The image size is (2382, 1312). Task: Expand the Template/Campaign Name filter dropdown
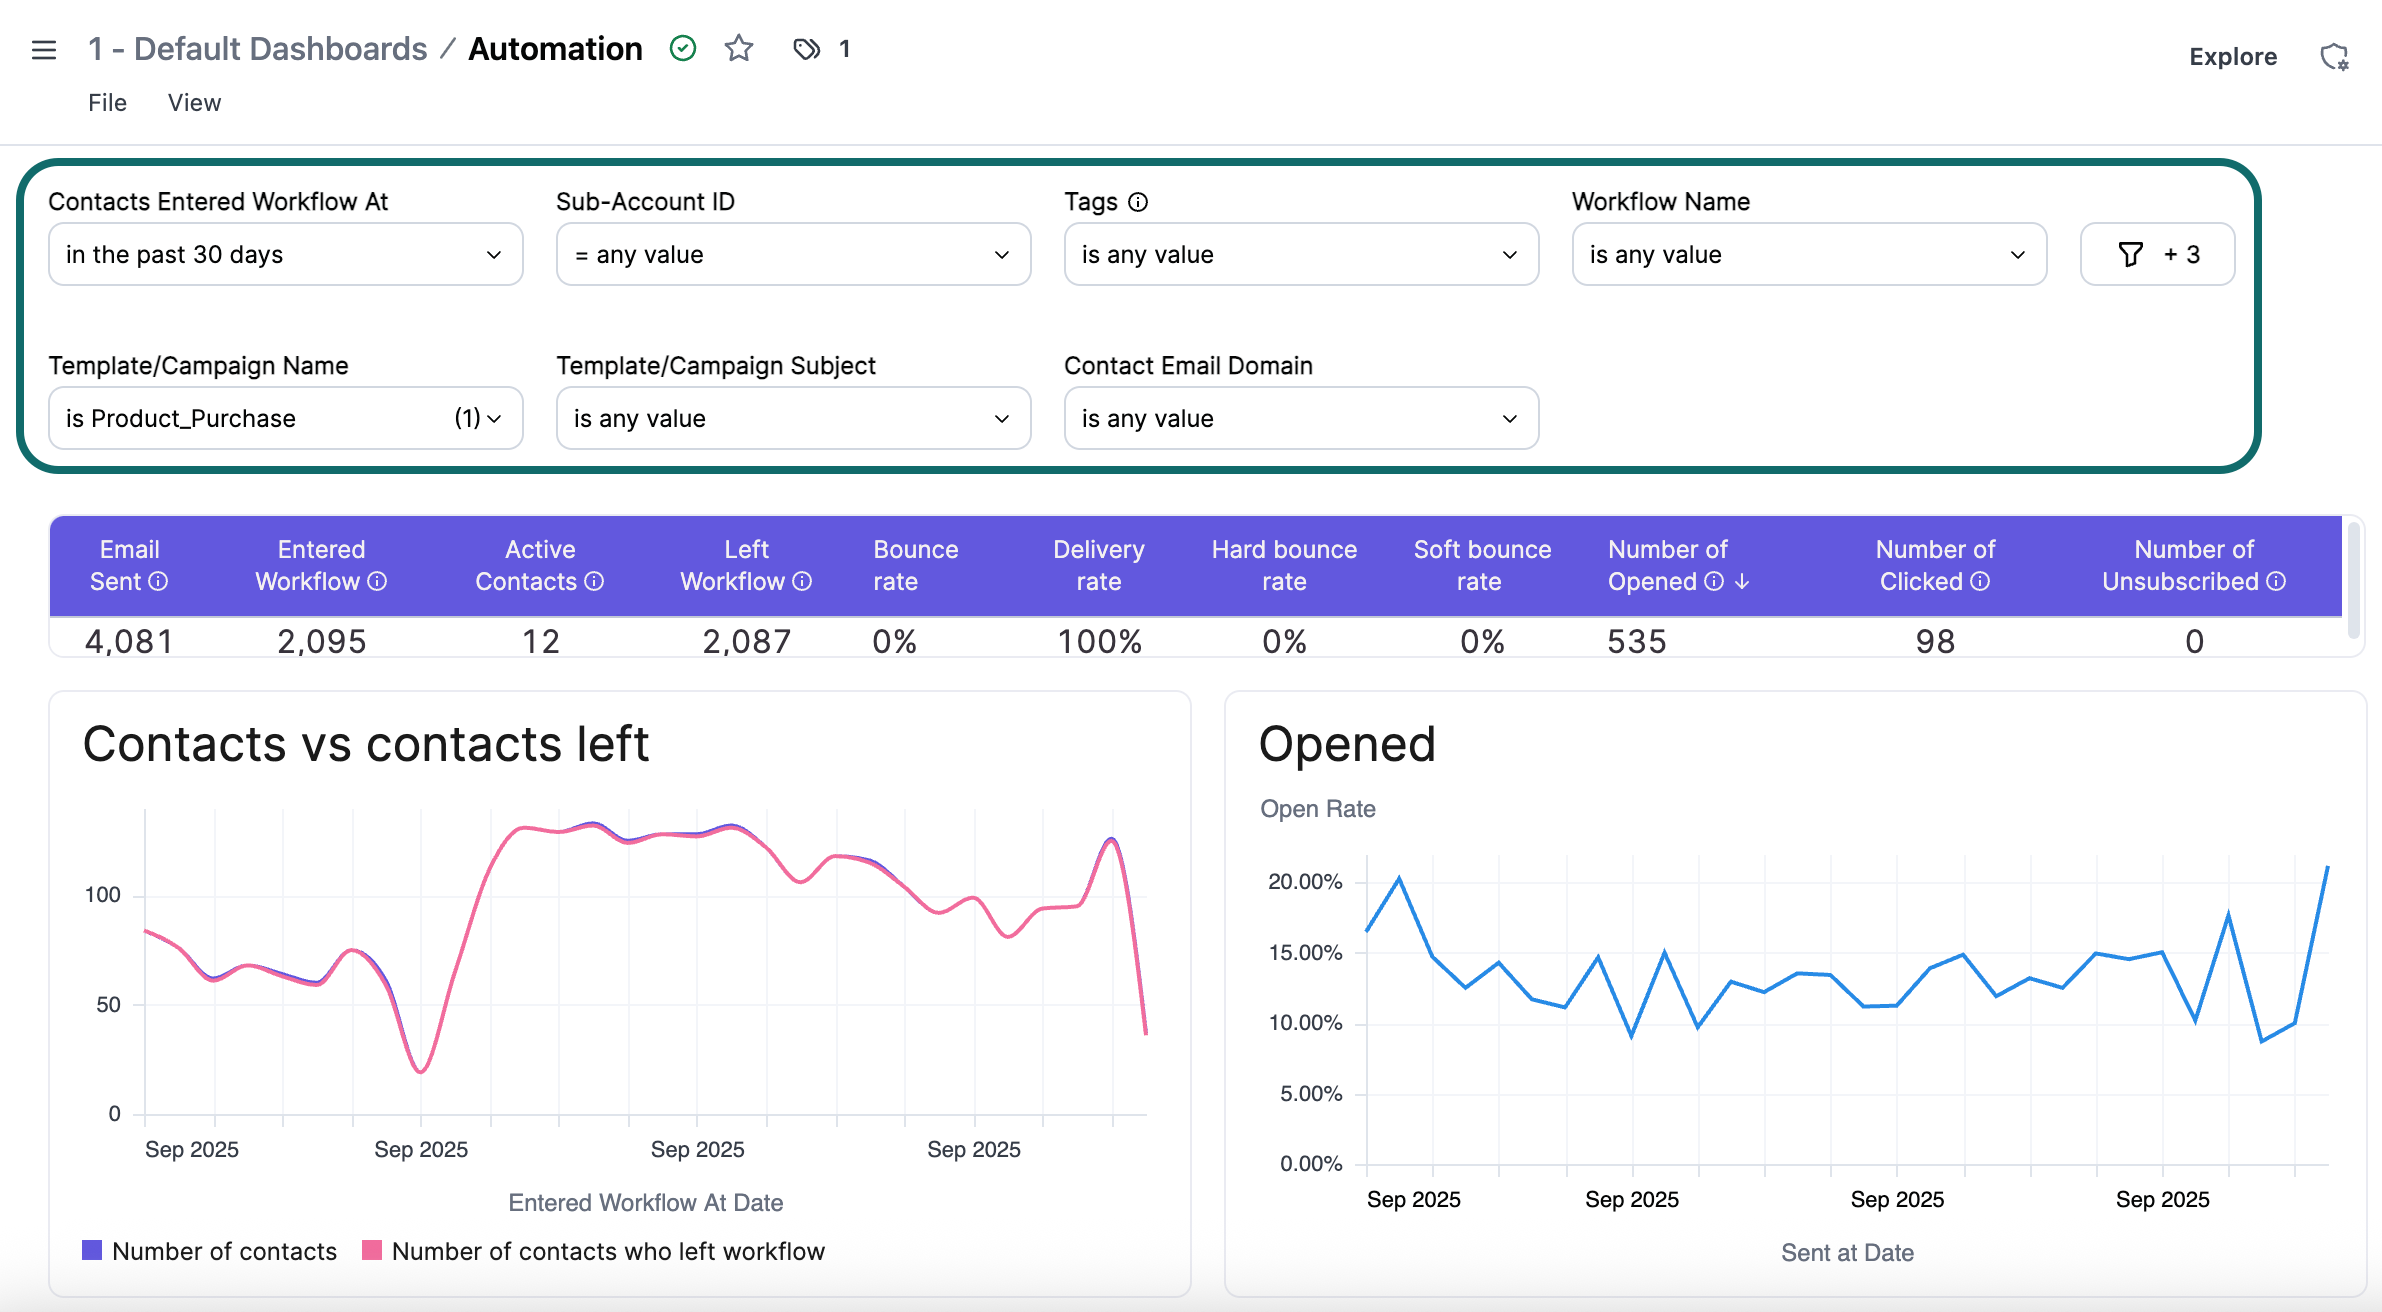(x=285, y=418)
